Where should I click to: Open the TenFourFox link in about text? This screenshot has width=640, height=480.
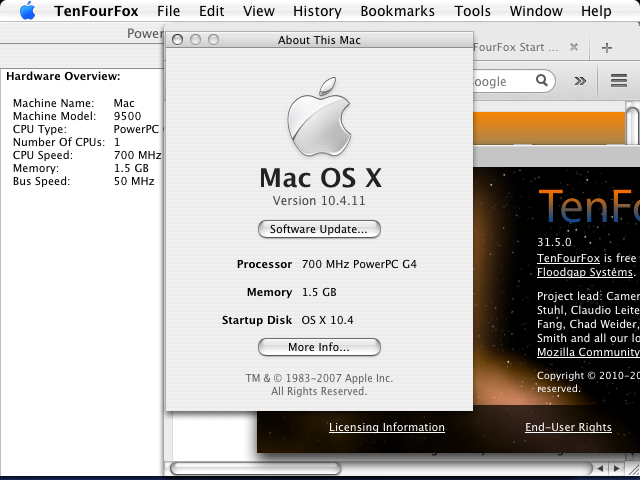568,258
